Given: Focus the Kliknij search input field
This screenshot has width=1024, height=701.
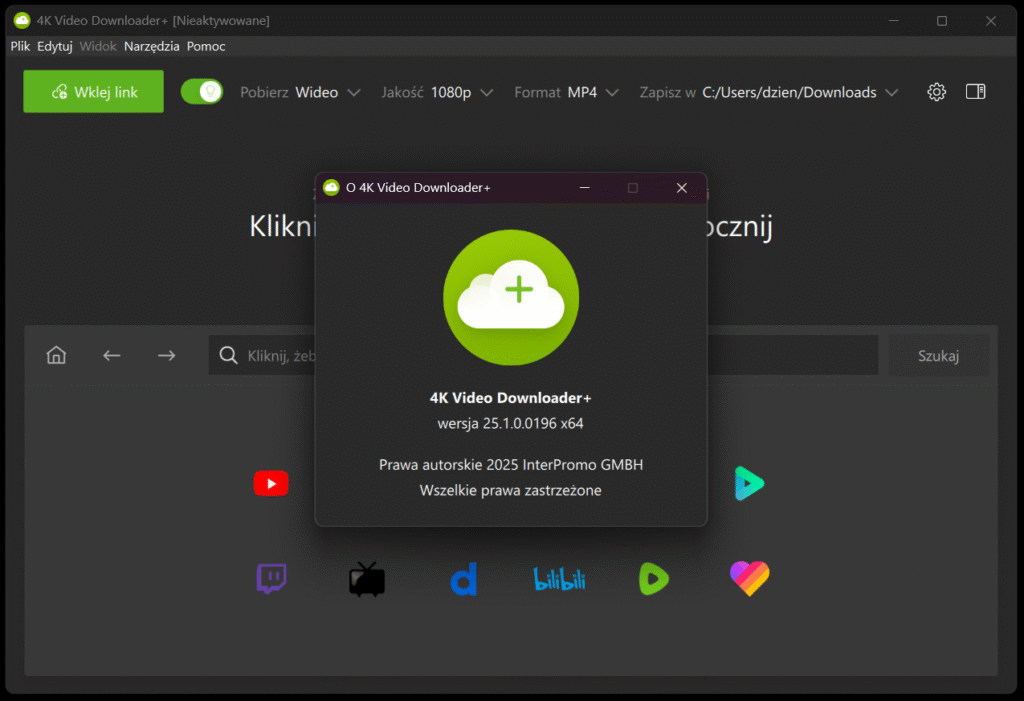Looking at the screenshot, I should [x=543, y=355].
